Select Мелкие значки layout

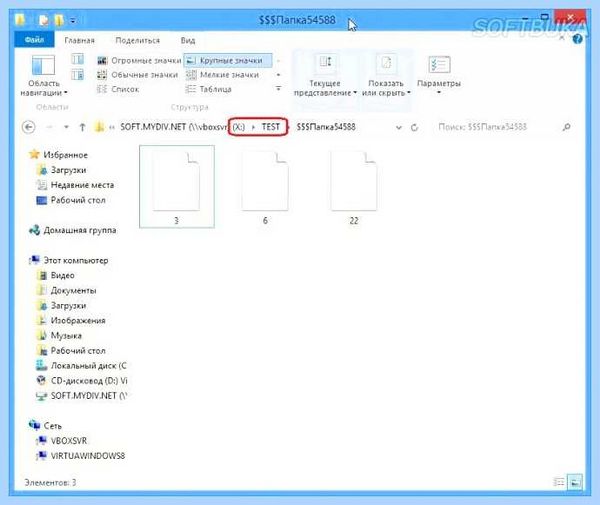223,75
